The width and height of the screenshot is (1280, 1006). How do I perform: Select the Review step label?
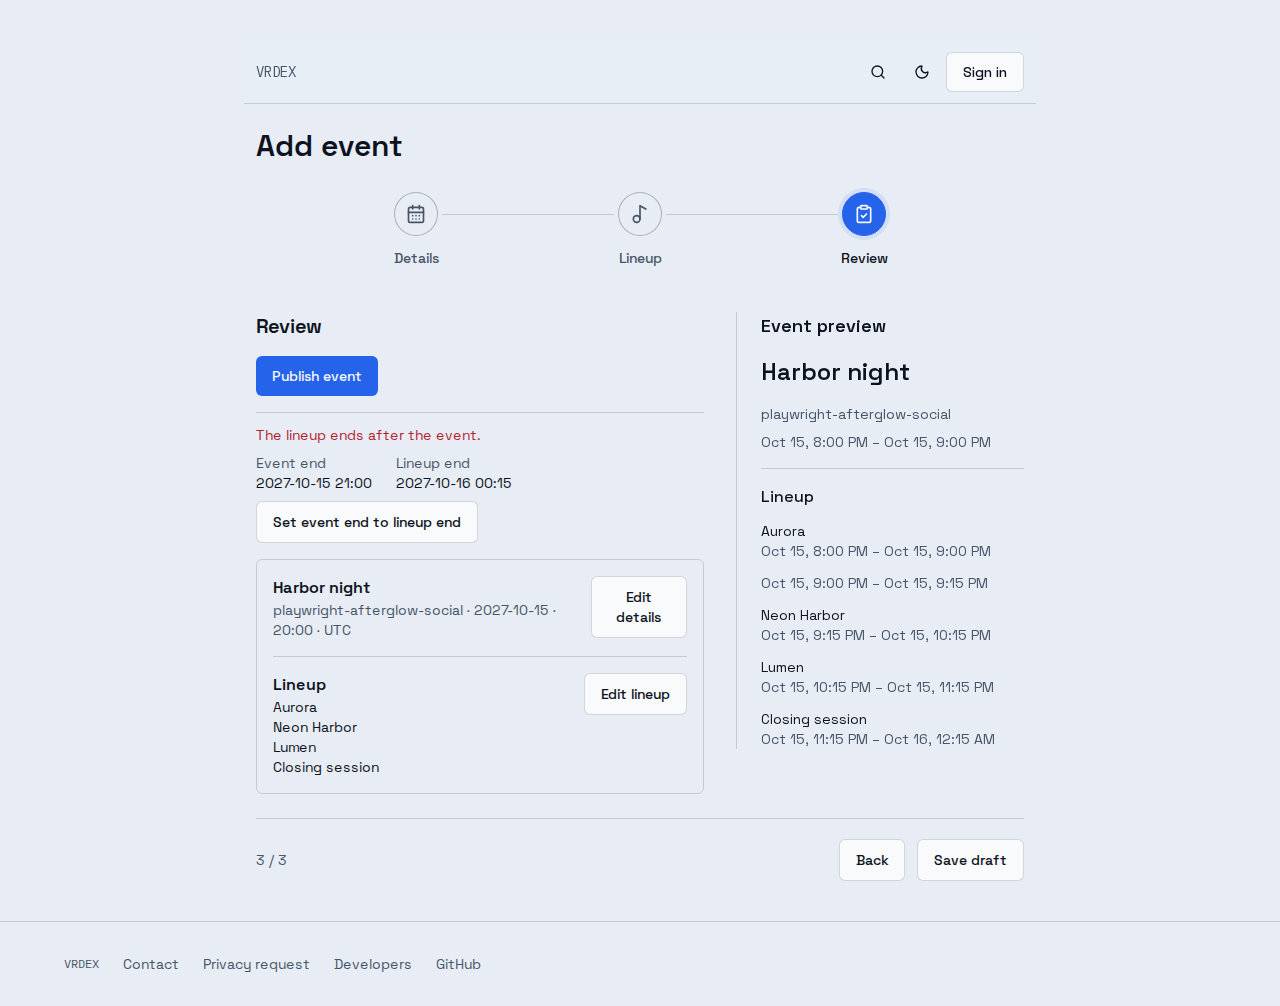[864, 258]
